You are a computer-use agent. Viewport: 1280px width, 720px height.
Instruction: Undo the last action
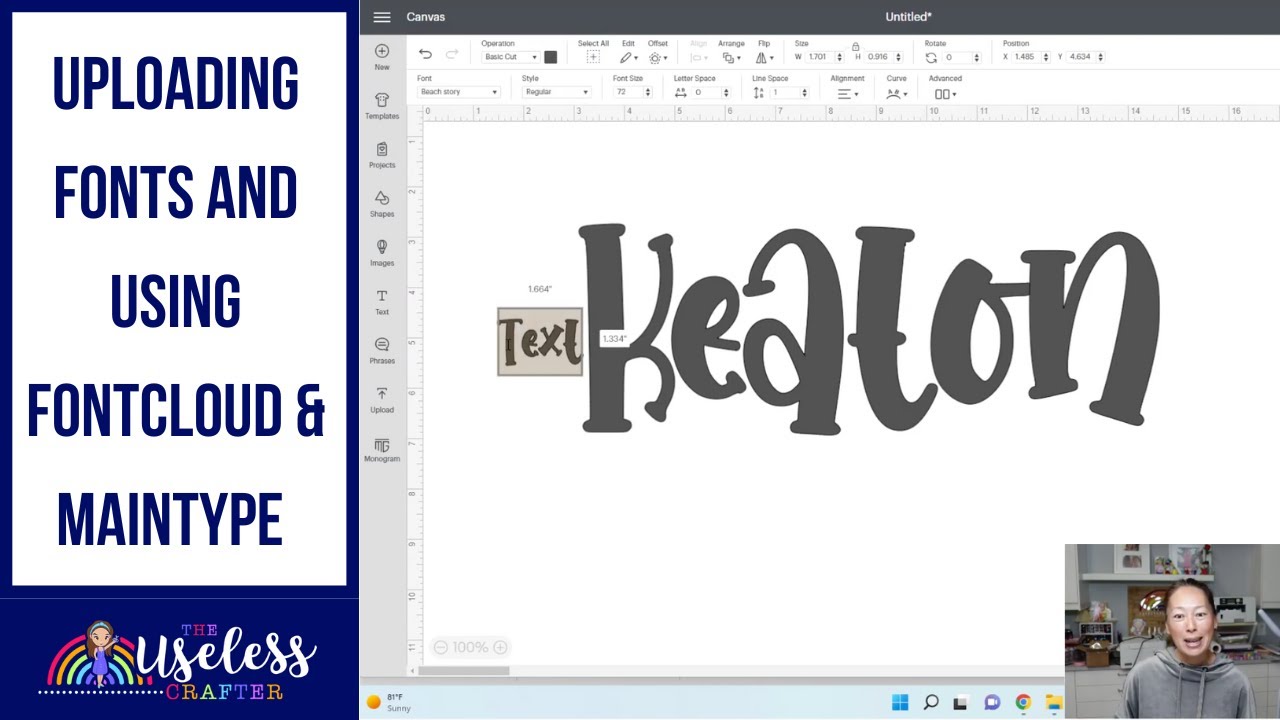coord(426,54)
